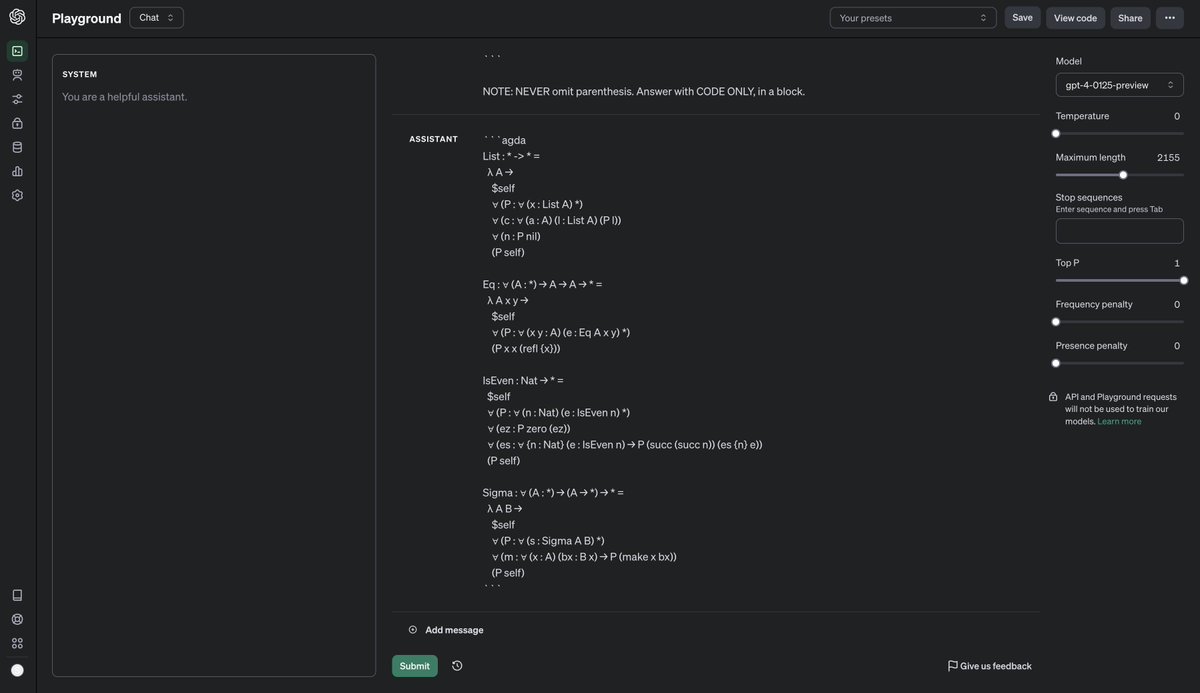Click the View code button
This screenshot has height=693, width=1200.
(x=1075, y=18)
